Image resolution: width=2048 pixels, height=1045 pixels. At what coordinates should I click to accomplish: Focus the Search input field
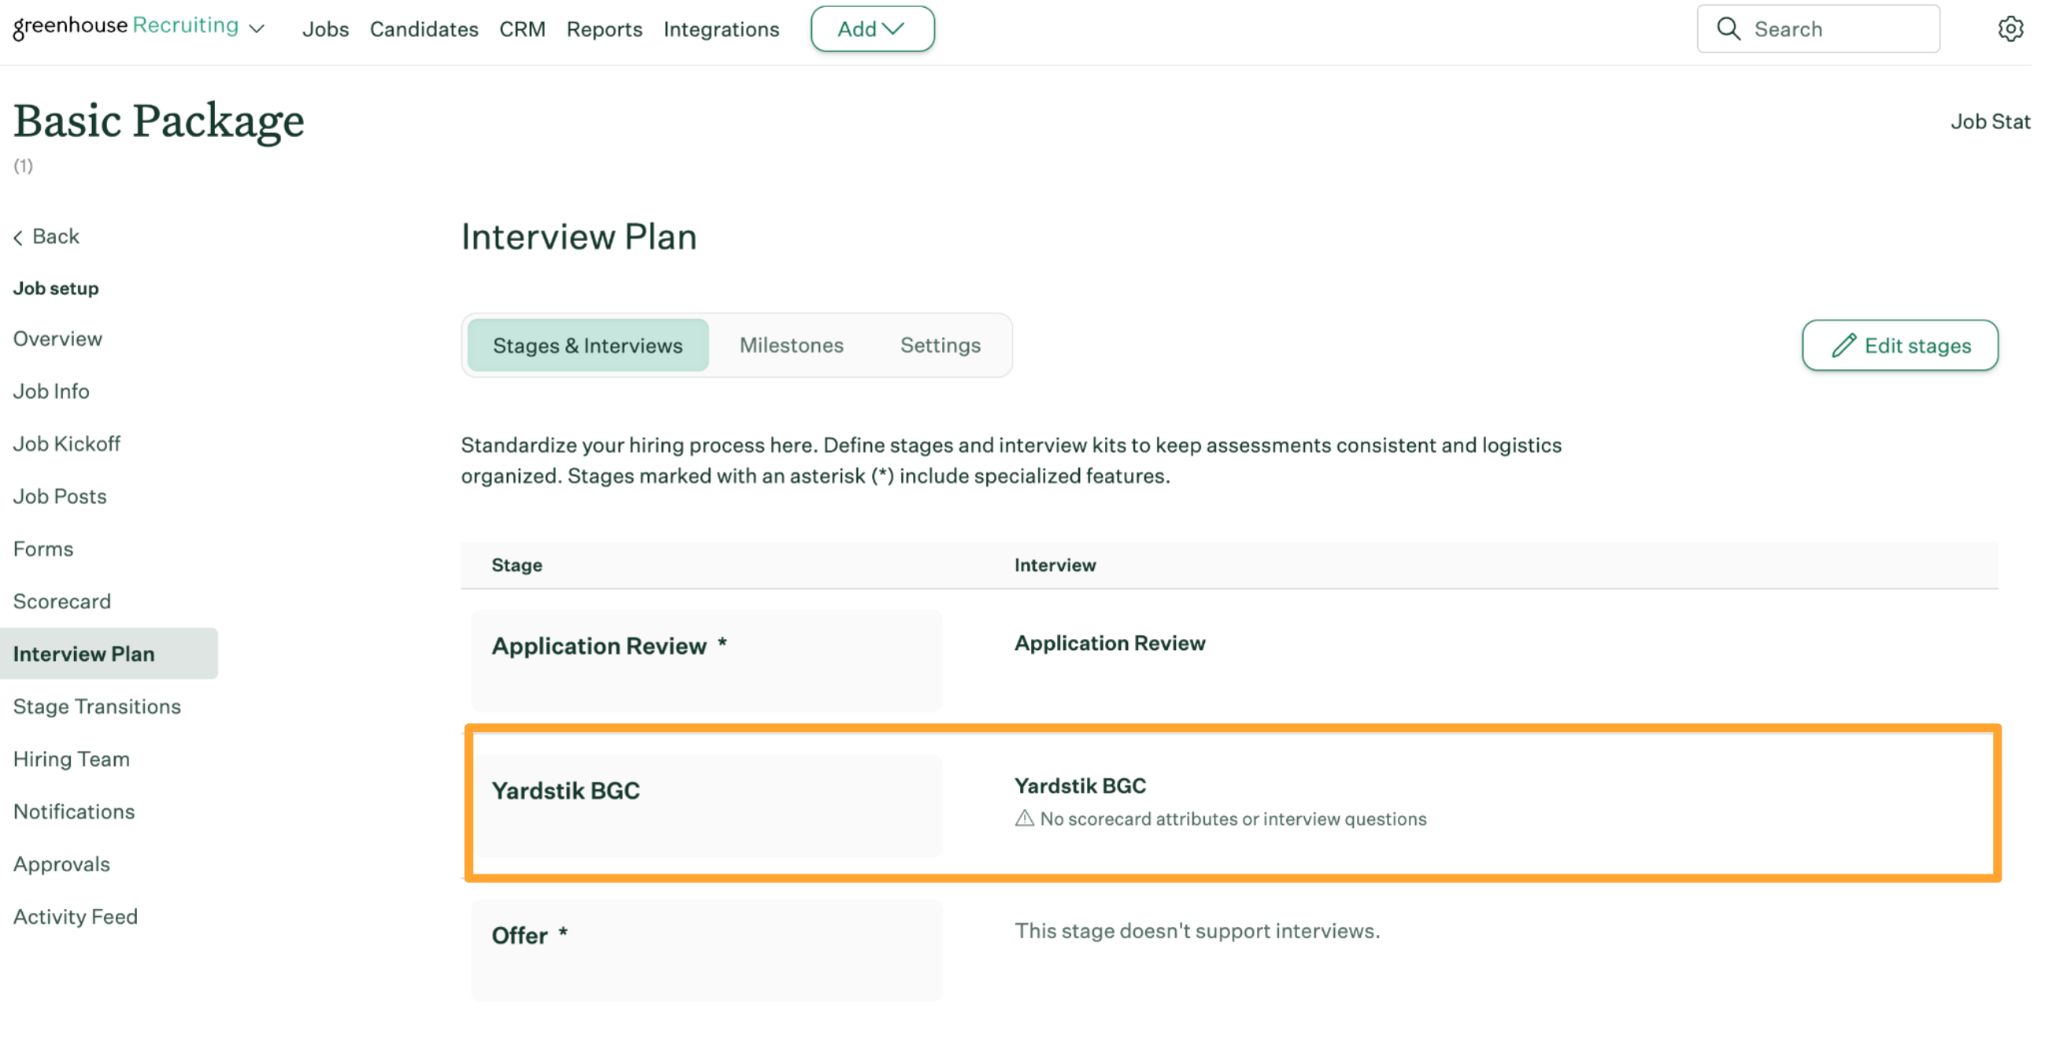tap(1818, 29)
